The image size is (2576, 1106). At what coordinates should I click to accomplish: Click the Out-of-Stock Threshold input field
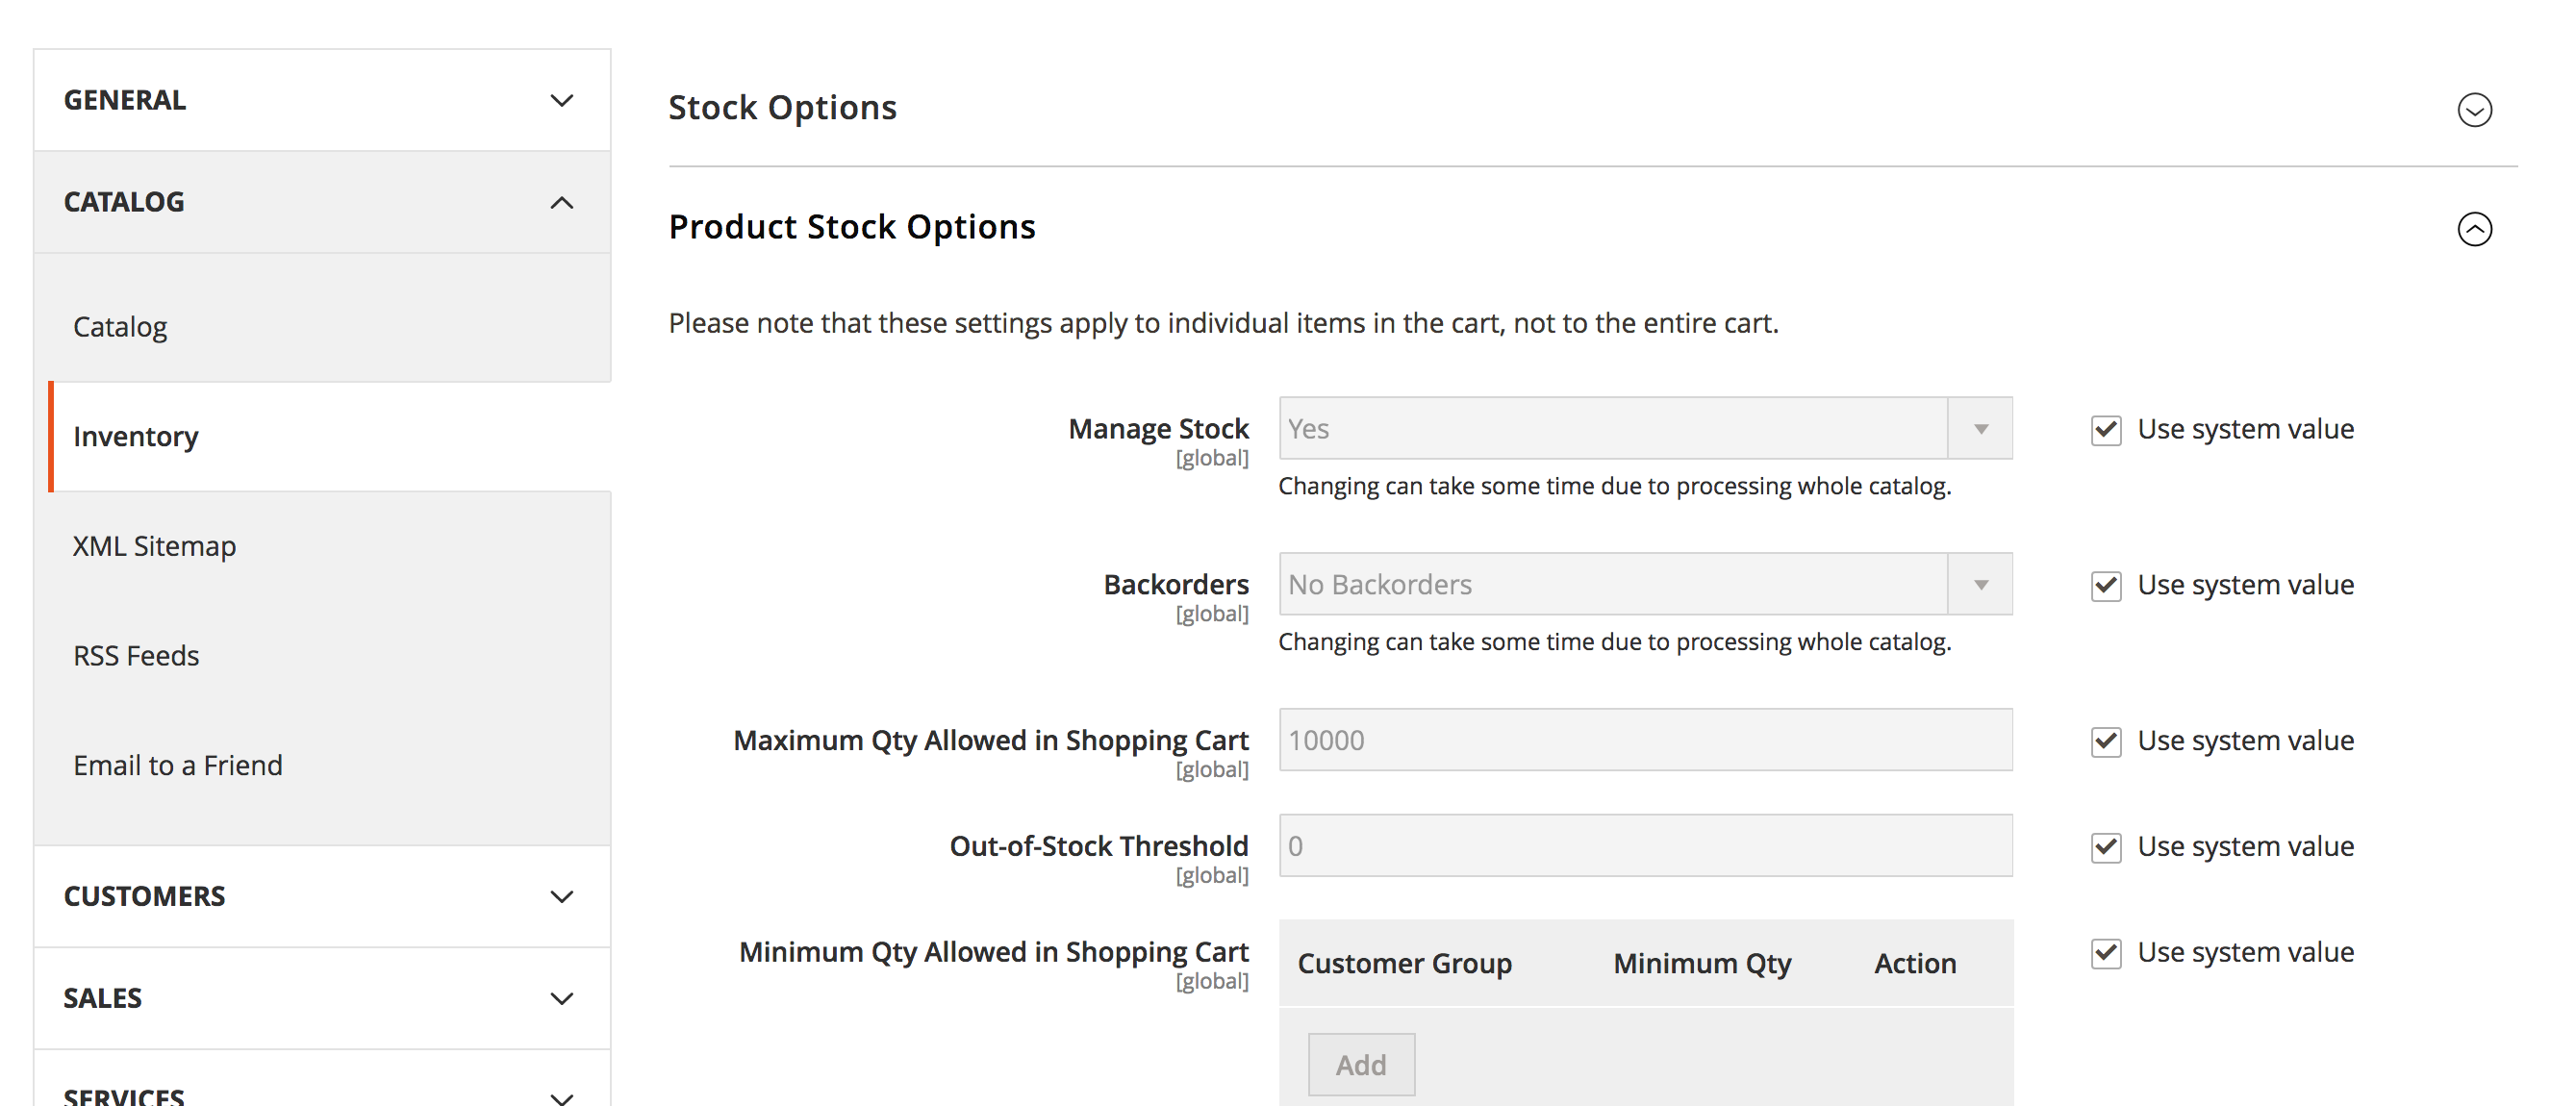(x=1645, y=845)
